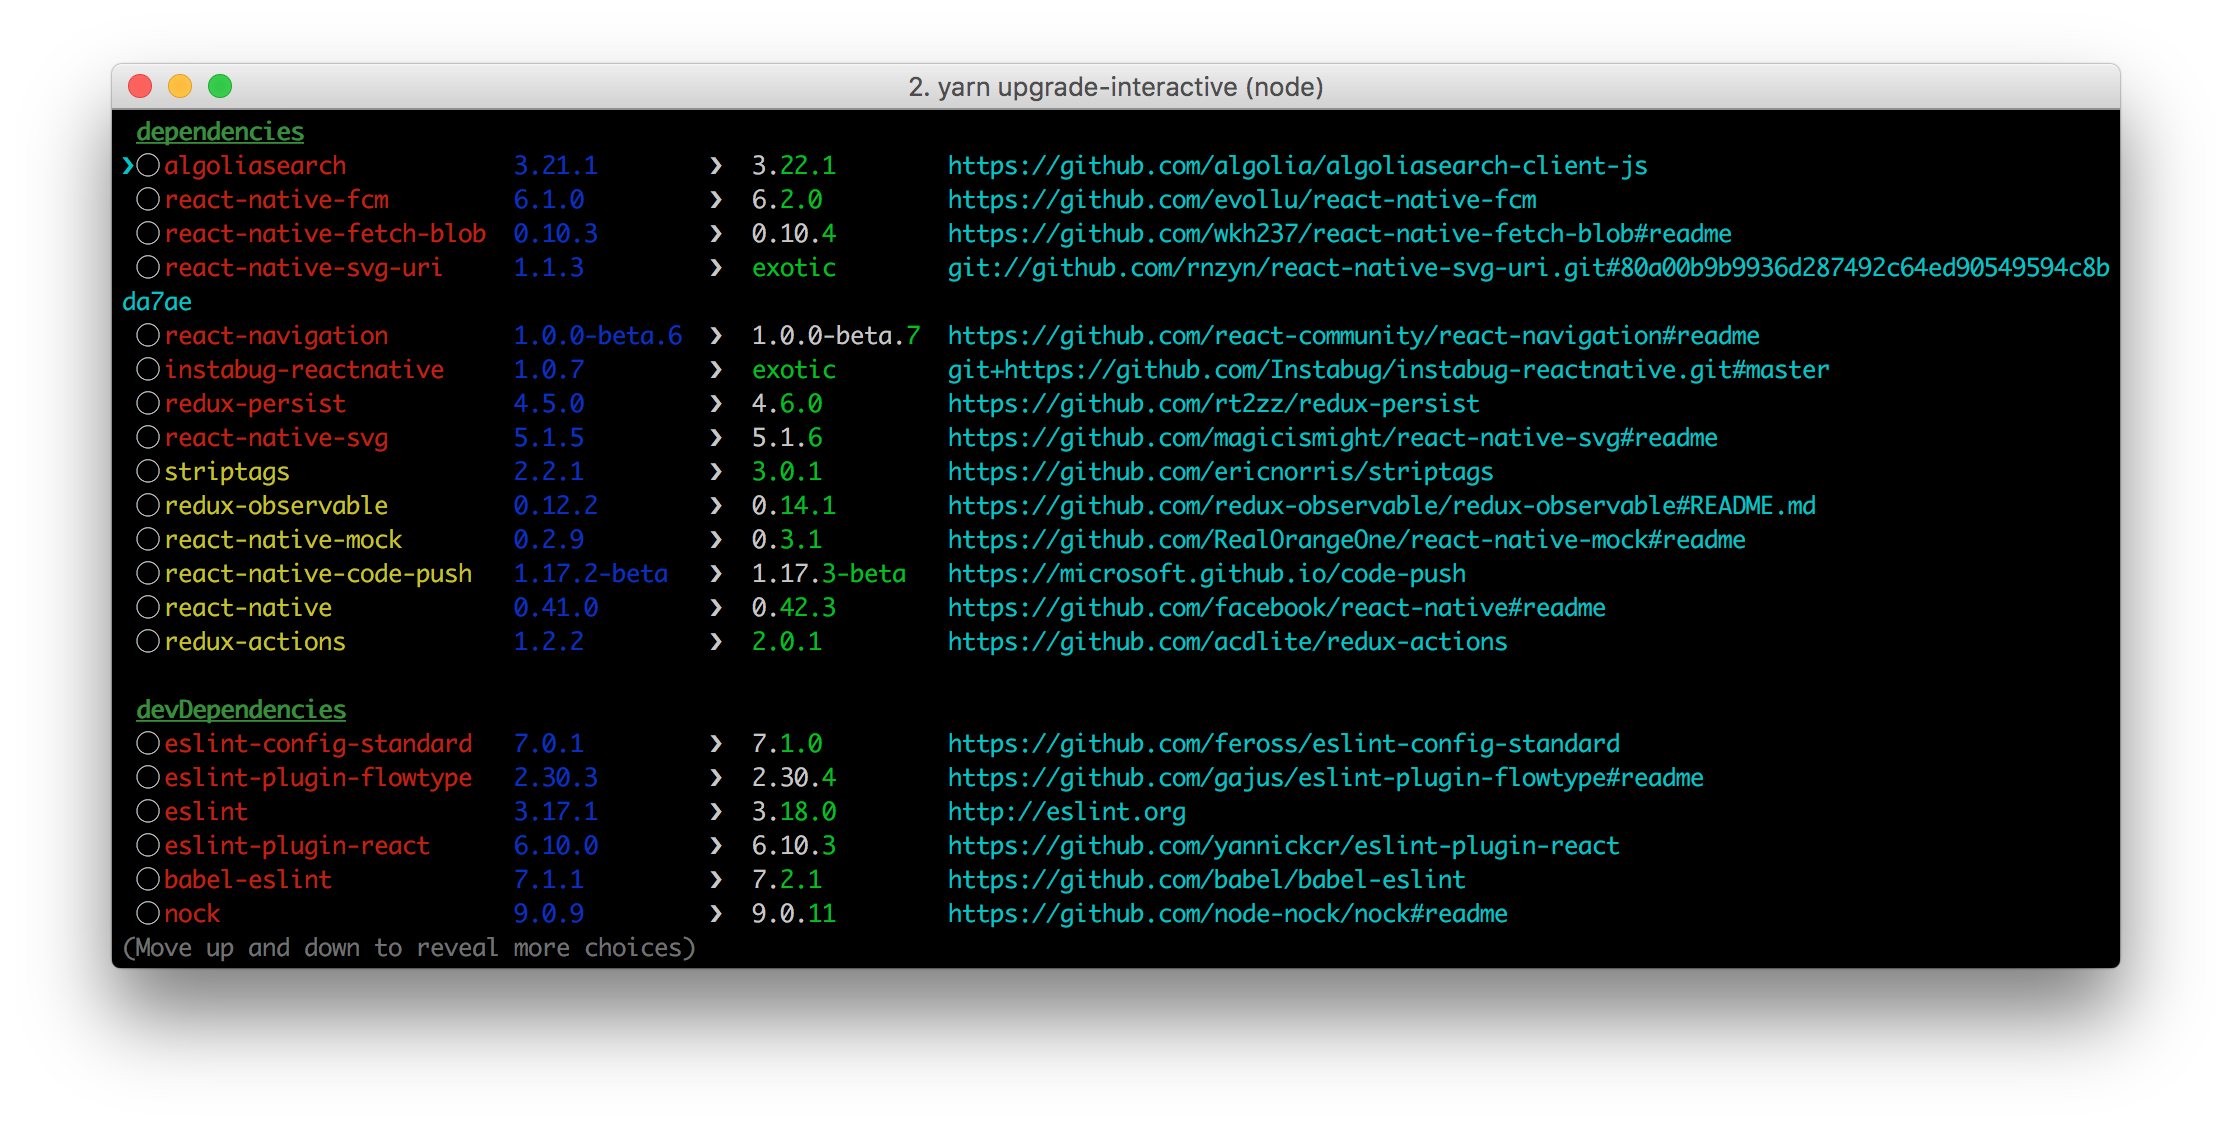
Task: Click target version 1.0.0-beta.7
Action: point(836,336)
